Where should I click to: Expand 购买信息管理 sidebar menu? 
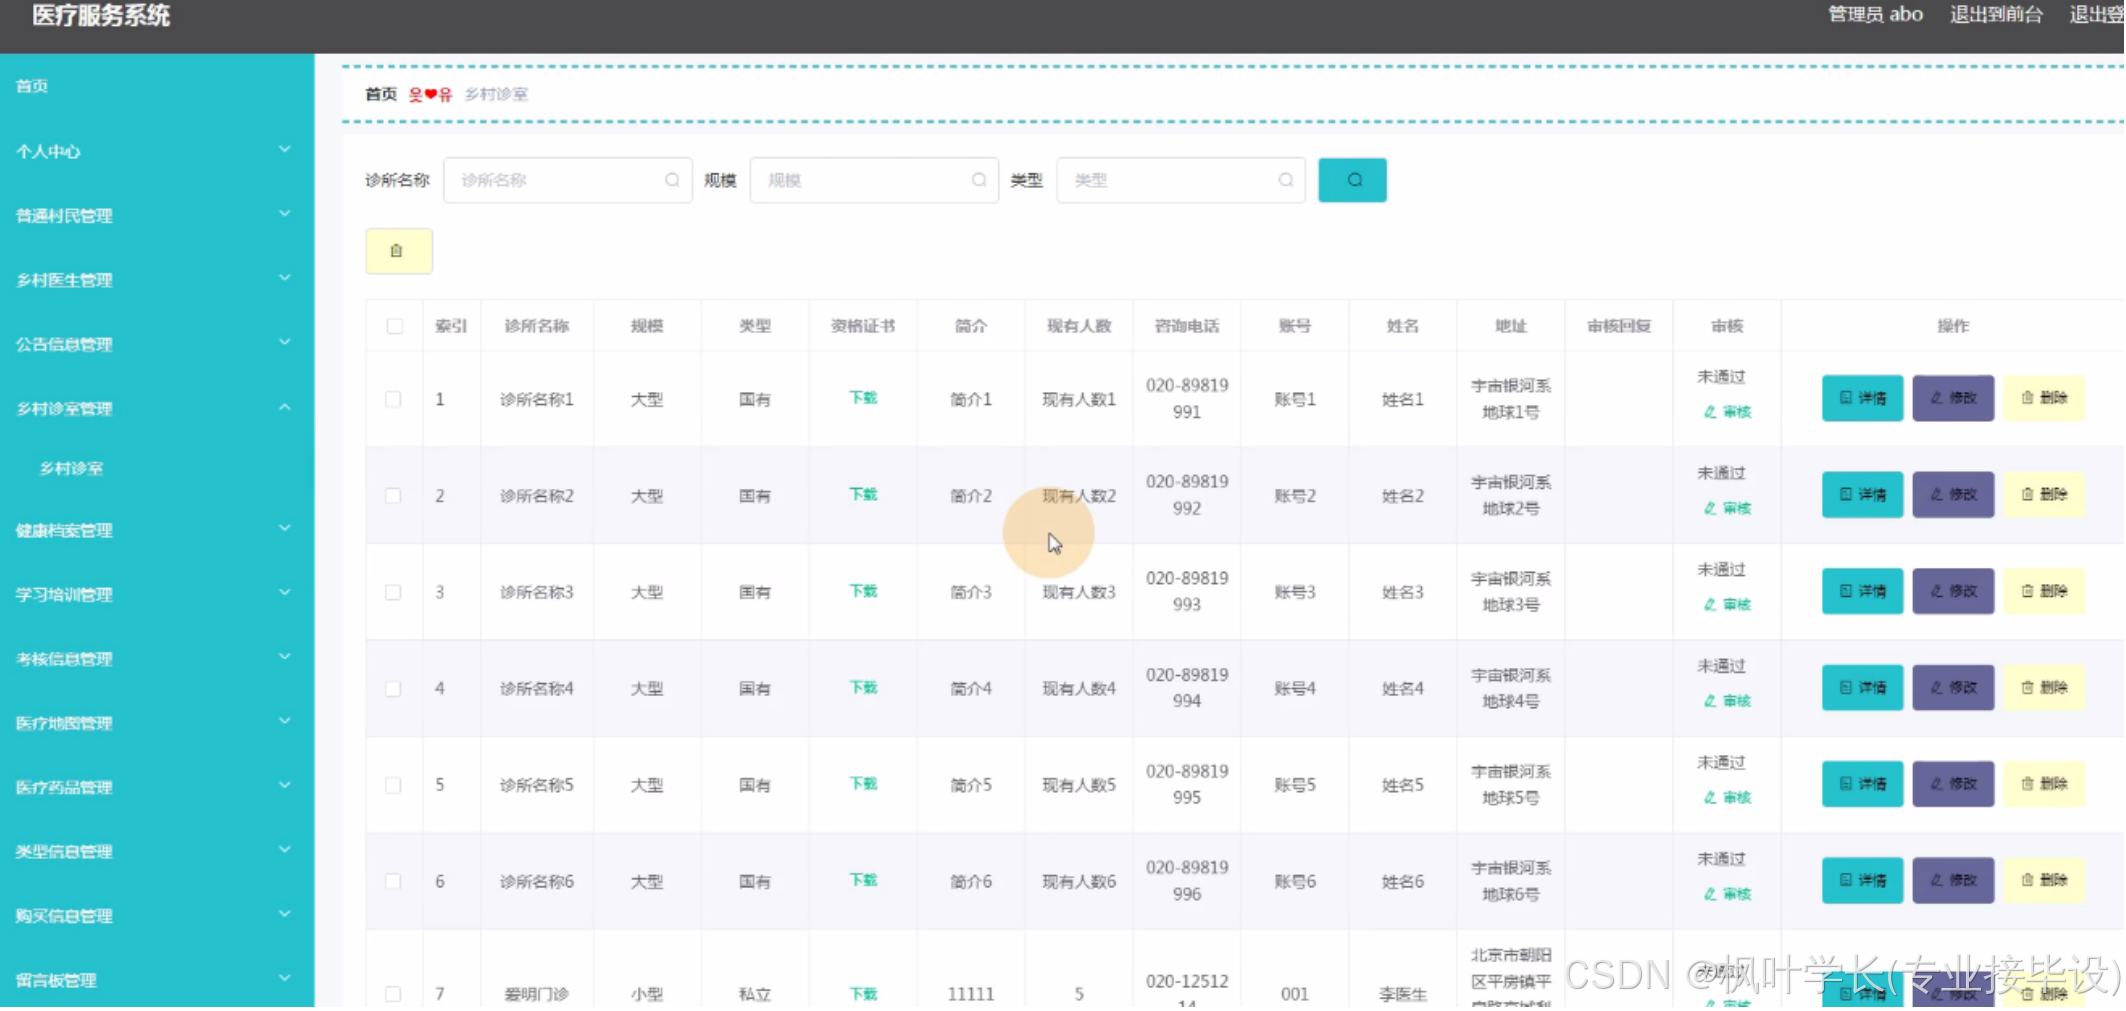[x=157, y=915]
